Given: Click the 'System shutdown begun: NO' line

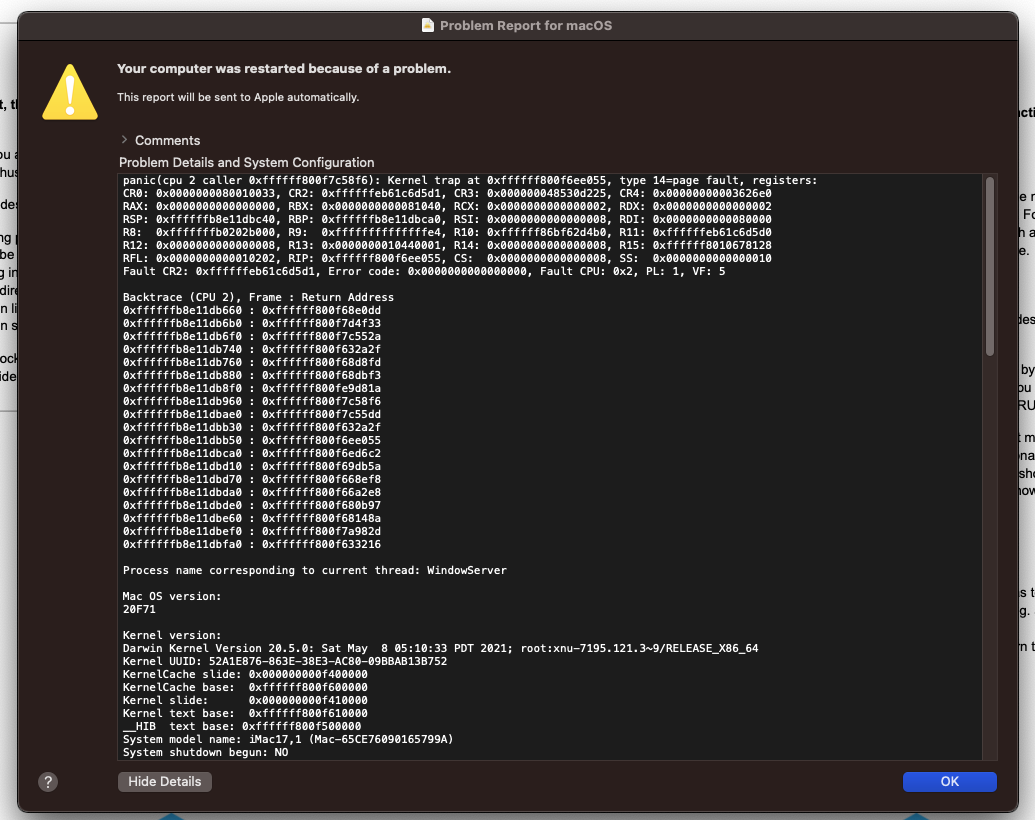Looking at the screenshot, I should pos(205,752).
